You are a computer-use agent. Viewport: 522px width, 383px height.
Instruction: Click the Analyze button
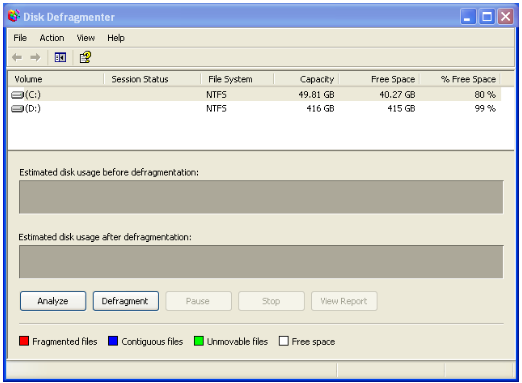53,301
